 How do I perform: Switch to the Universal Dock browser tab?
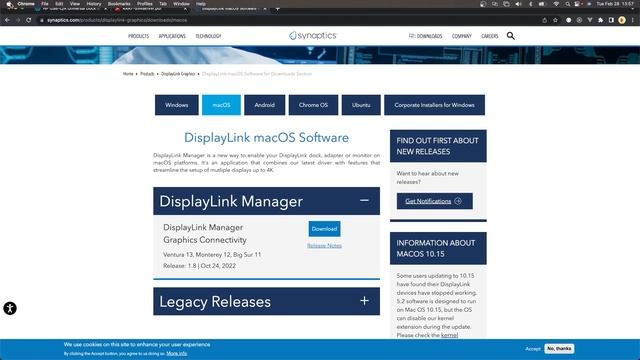point(71,8)
